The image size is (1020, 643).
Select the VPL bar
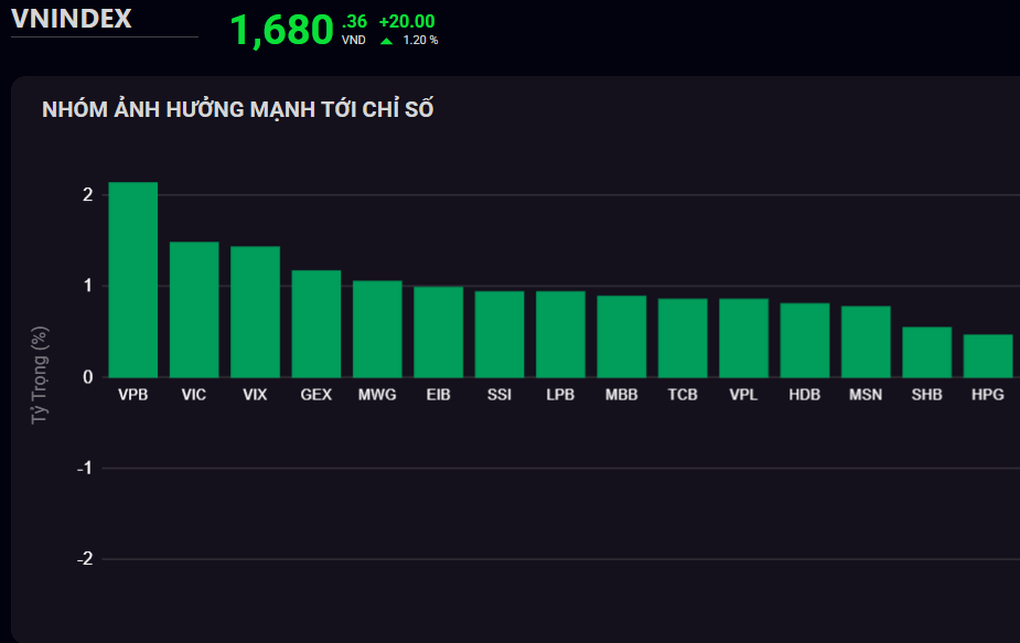pos(743,338)
